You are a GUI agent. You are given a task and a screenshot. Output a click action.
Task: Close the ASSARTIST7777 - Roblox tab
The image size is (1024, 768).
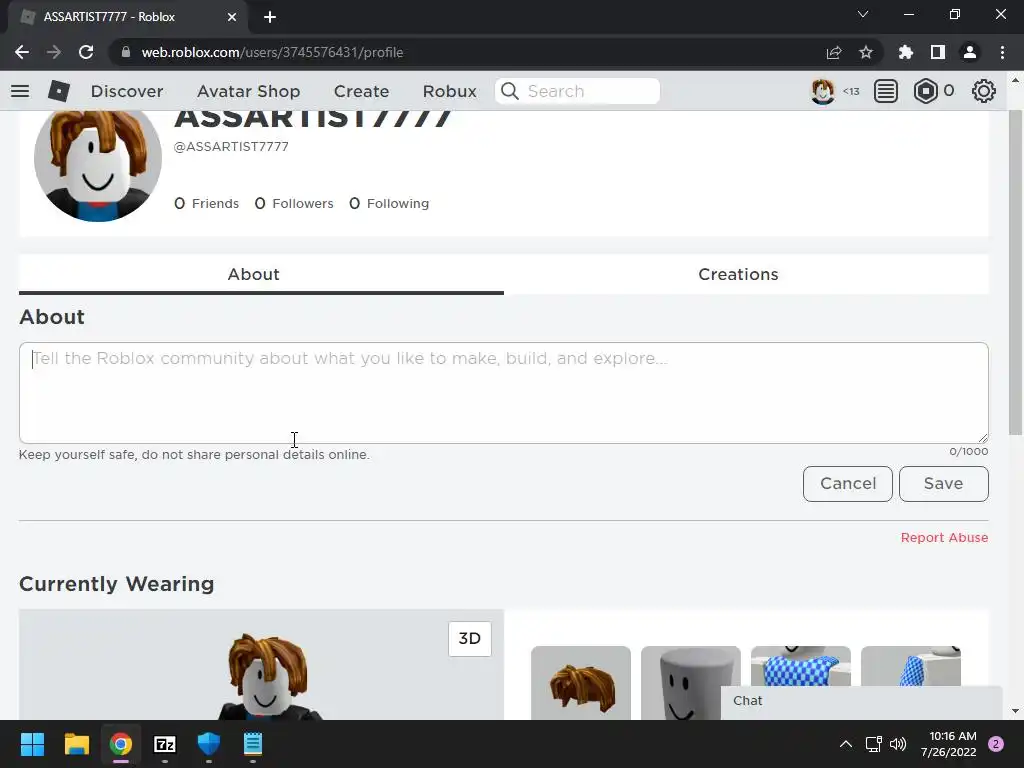point(232,17)
